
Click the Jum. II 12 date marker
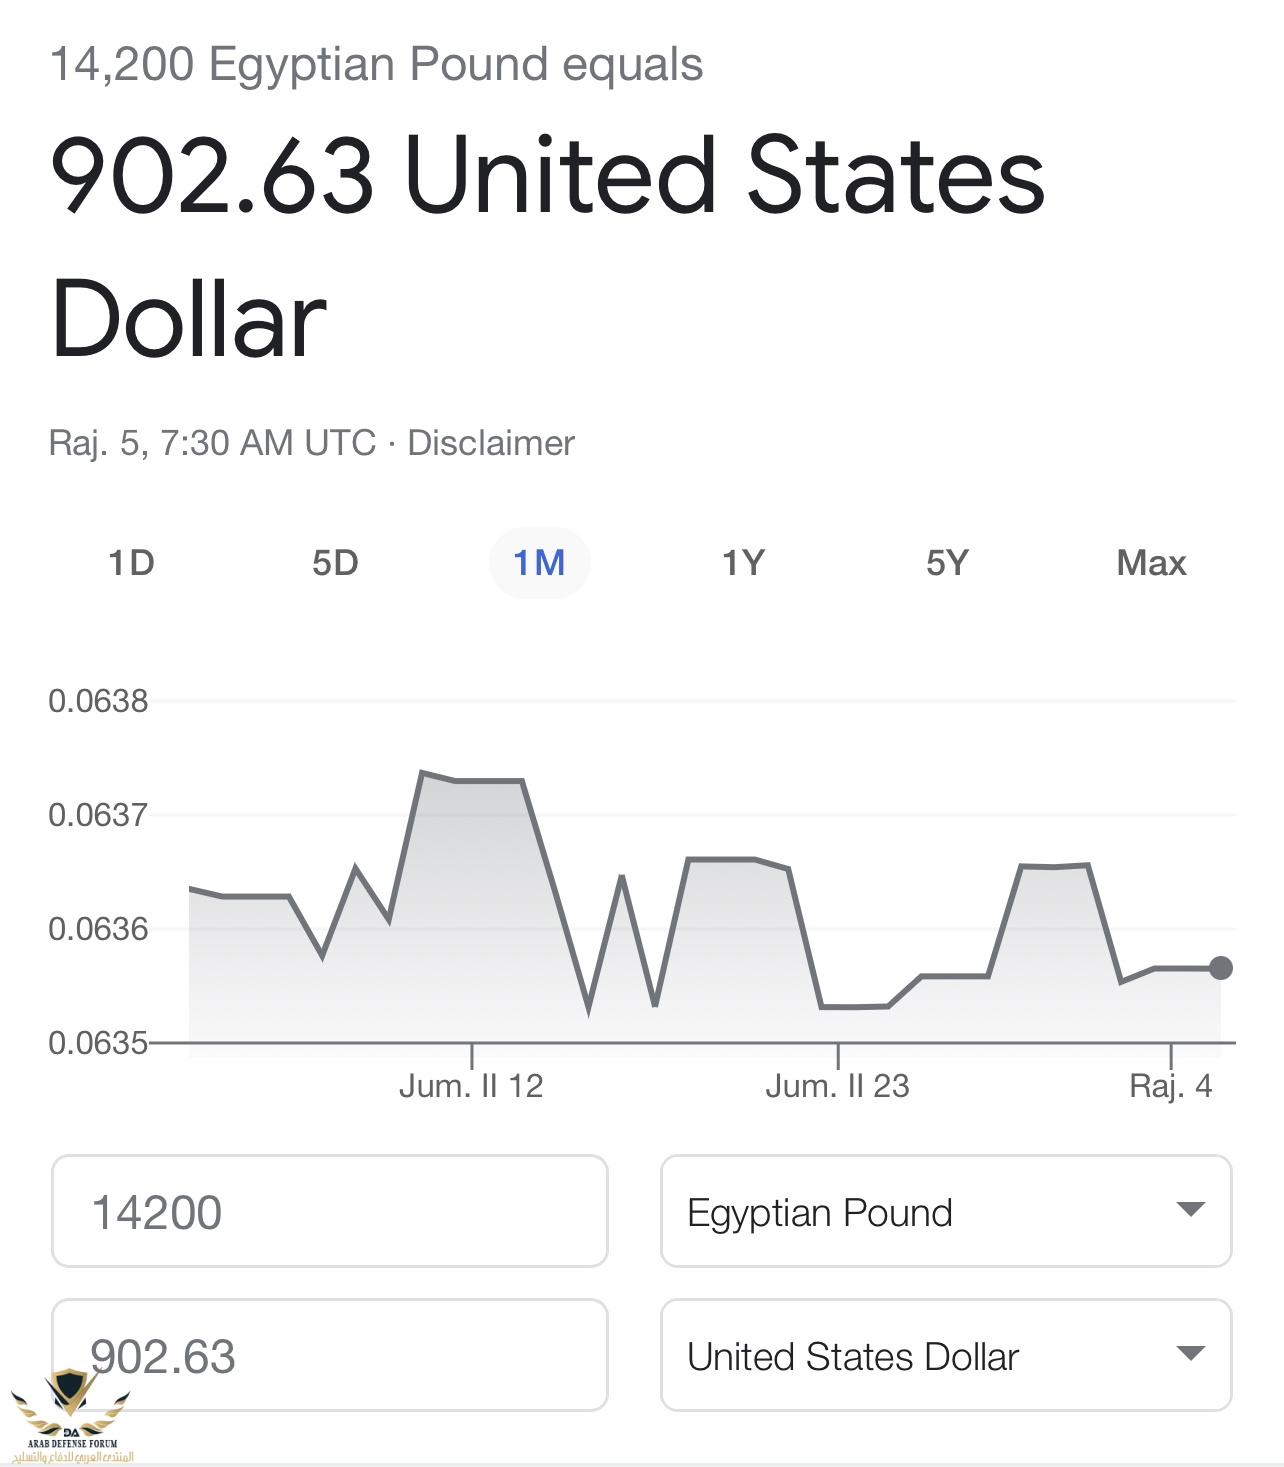point(471,1086)
